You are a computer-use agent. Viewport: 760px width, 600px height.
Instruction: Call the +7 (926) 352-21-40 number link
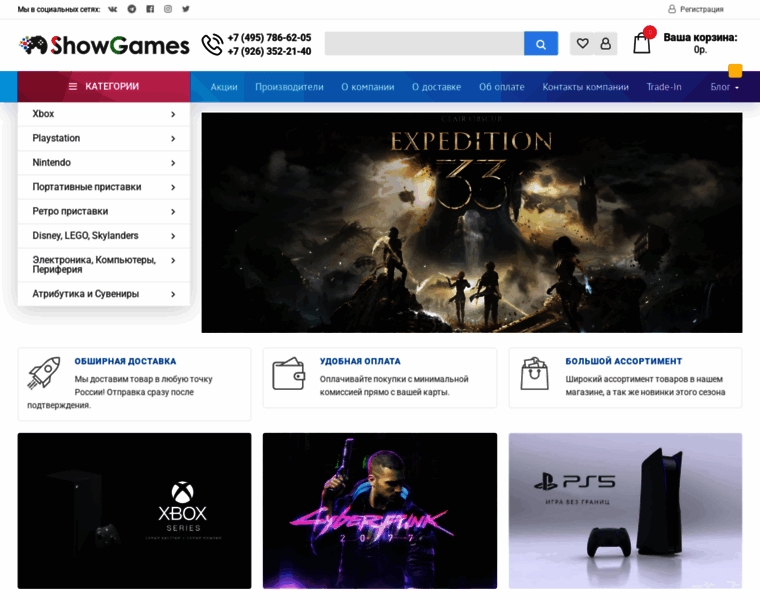click(269, 51)
